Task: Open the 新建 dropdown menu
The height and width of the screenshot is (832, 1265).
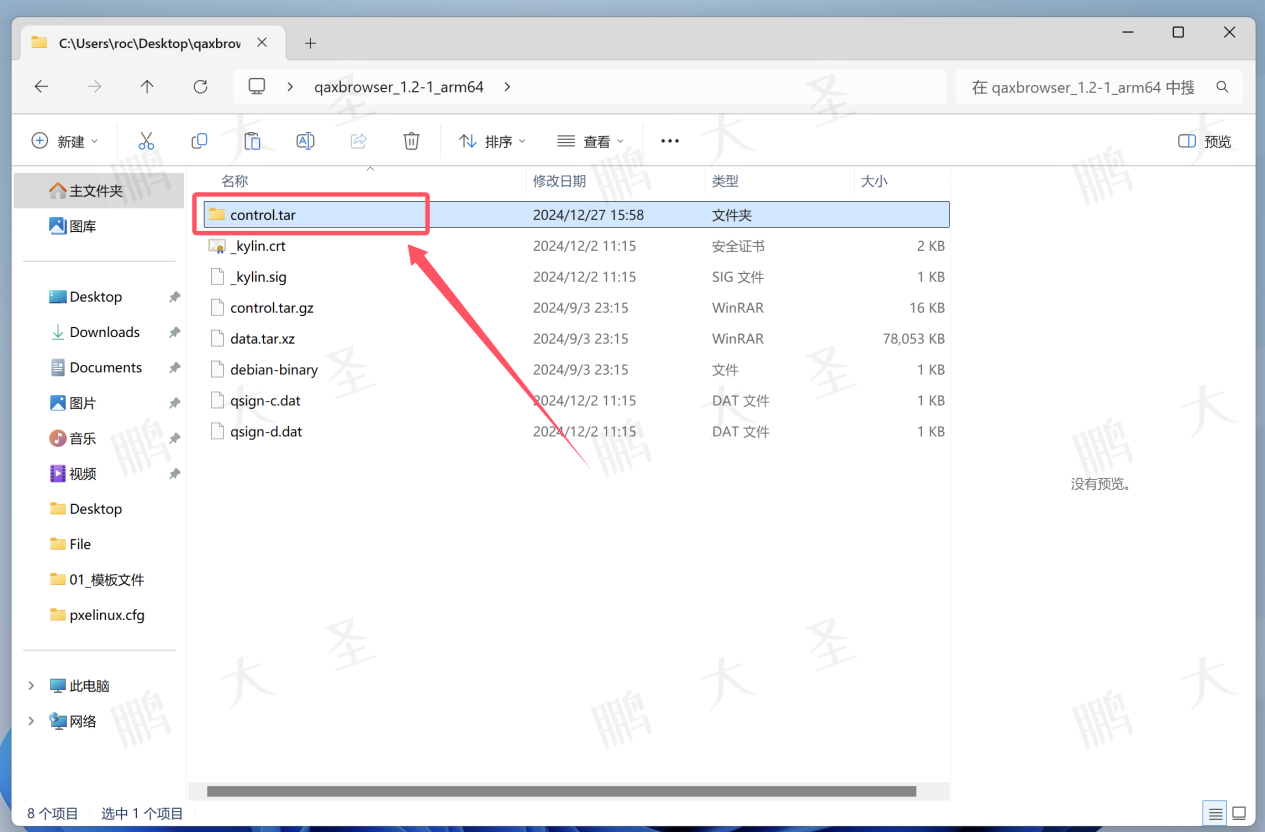Action: pos(65,141)
